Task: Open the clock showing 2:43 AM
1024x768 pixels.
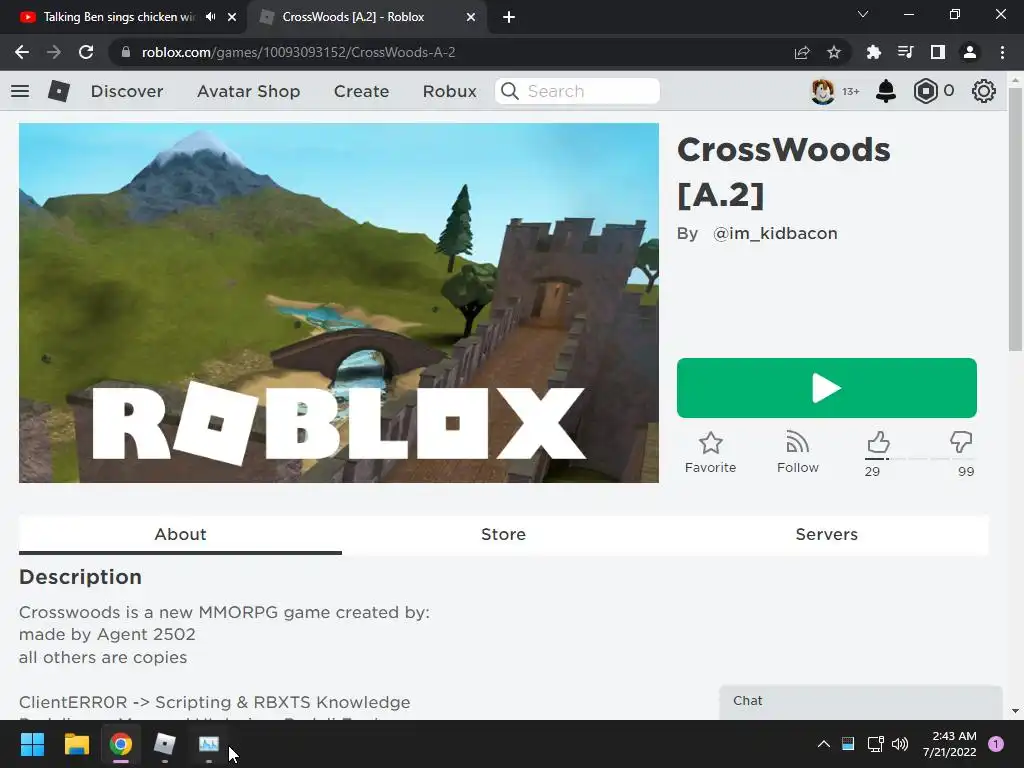Action: [x=950, y=744]
